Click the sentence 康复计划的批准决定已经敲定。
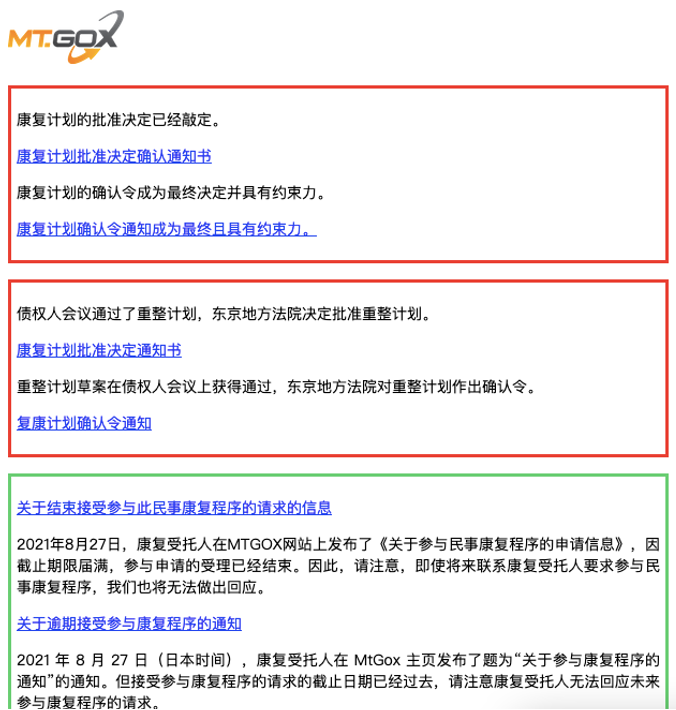 (118, 120)
